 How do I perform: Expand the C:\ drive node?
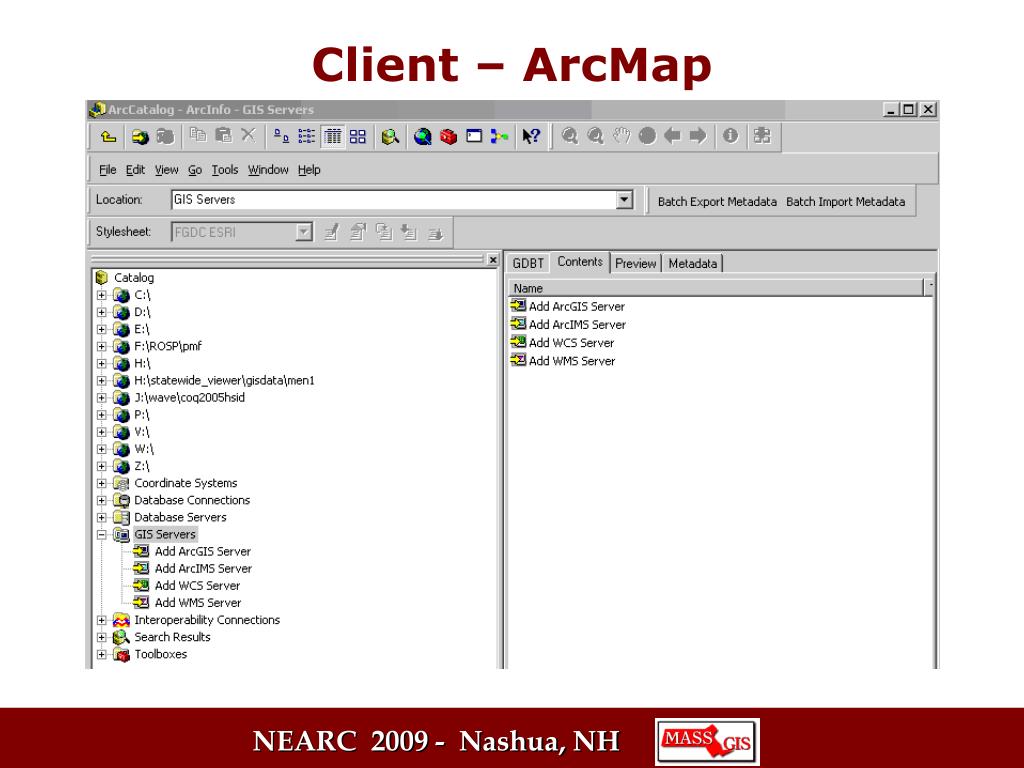(102, 295)
